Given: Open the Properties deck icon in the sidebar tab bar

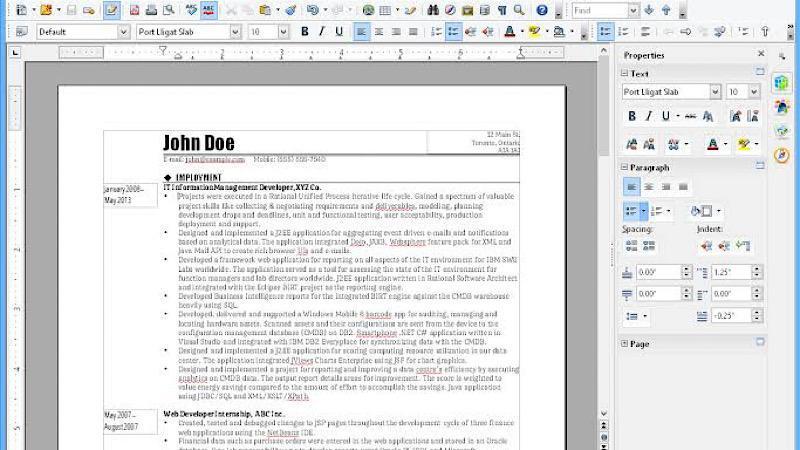Looking at the screenshot, I should coord(781,83).
